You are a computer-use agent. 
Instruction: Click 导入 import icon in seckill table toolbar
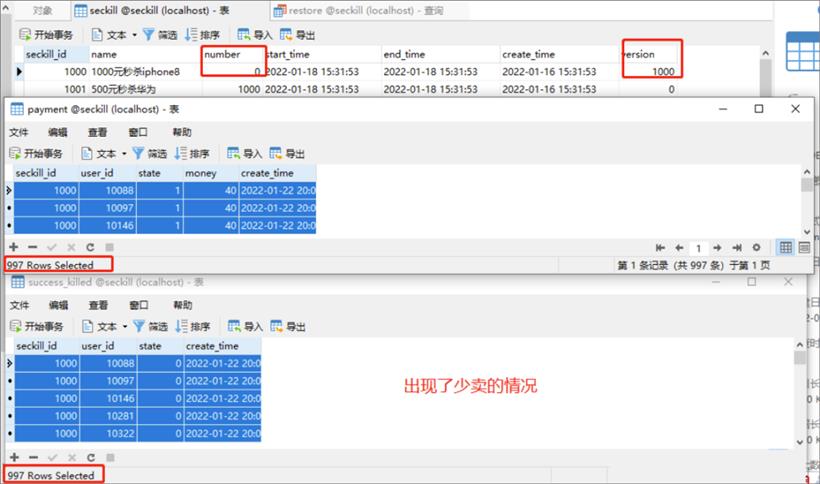pos(255,35)
